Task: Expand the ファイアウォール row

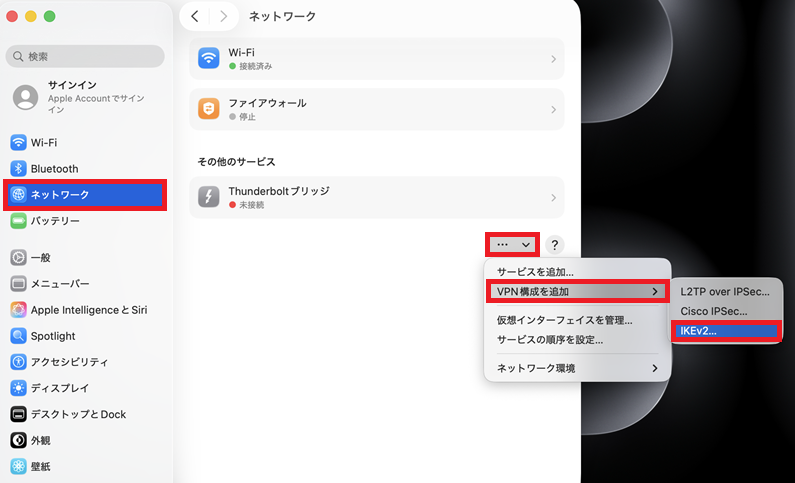Action: tap(376, 109)
